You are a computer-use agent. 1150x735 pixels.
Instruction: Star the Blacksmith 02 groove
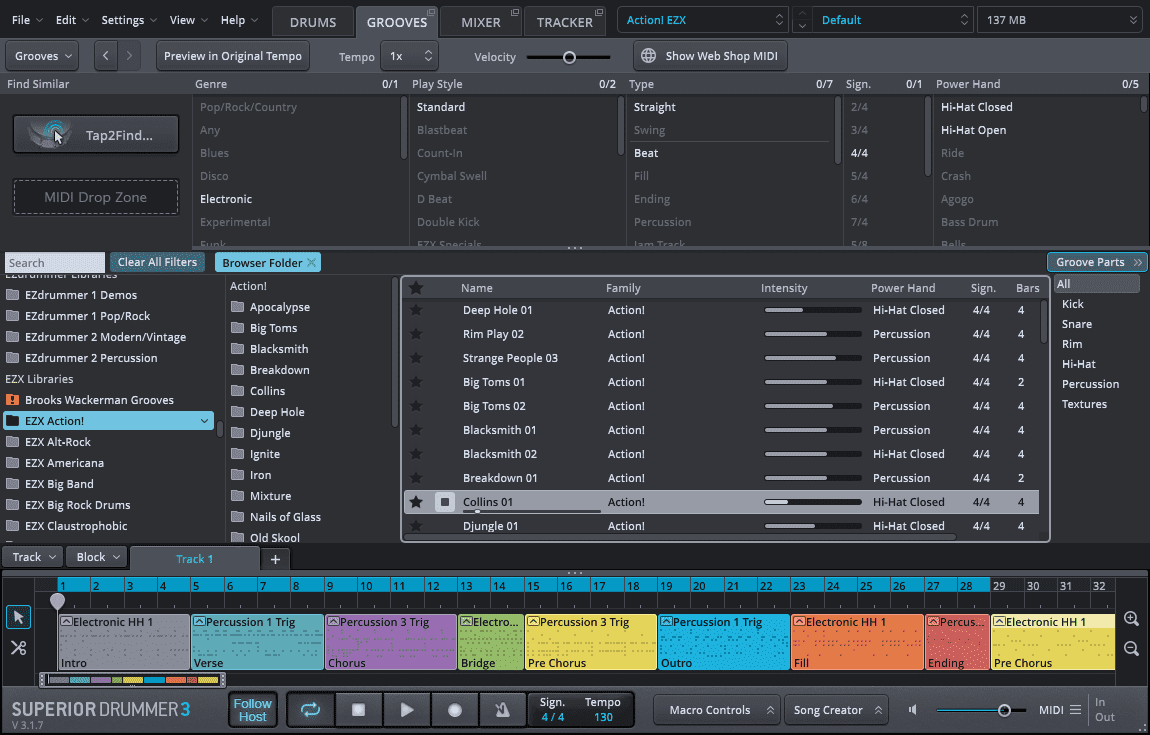coord(416,454)
